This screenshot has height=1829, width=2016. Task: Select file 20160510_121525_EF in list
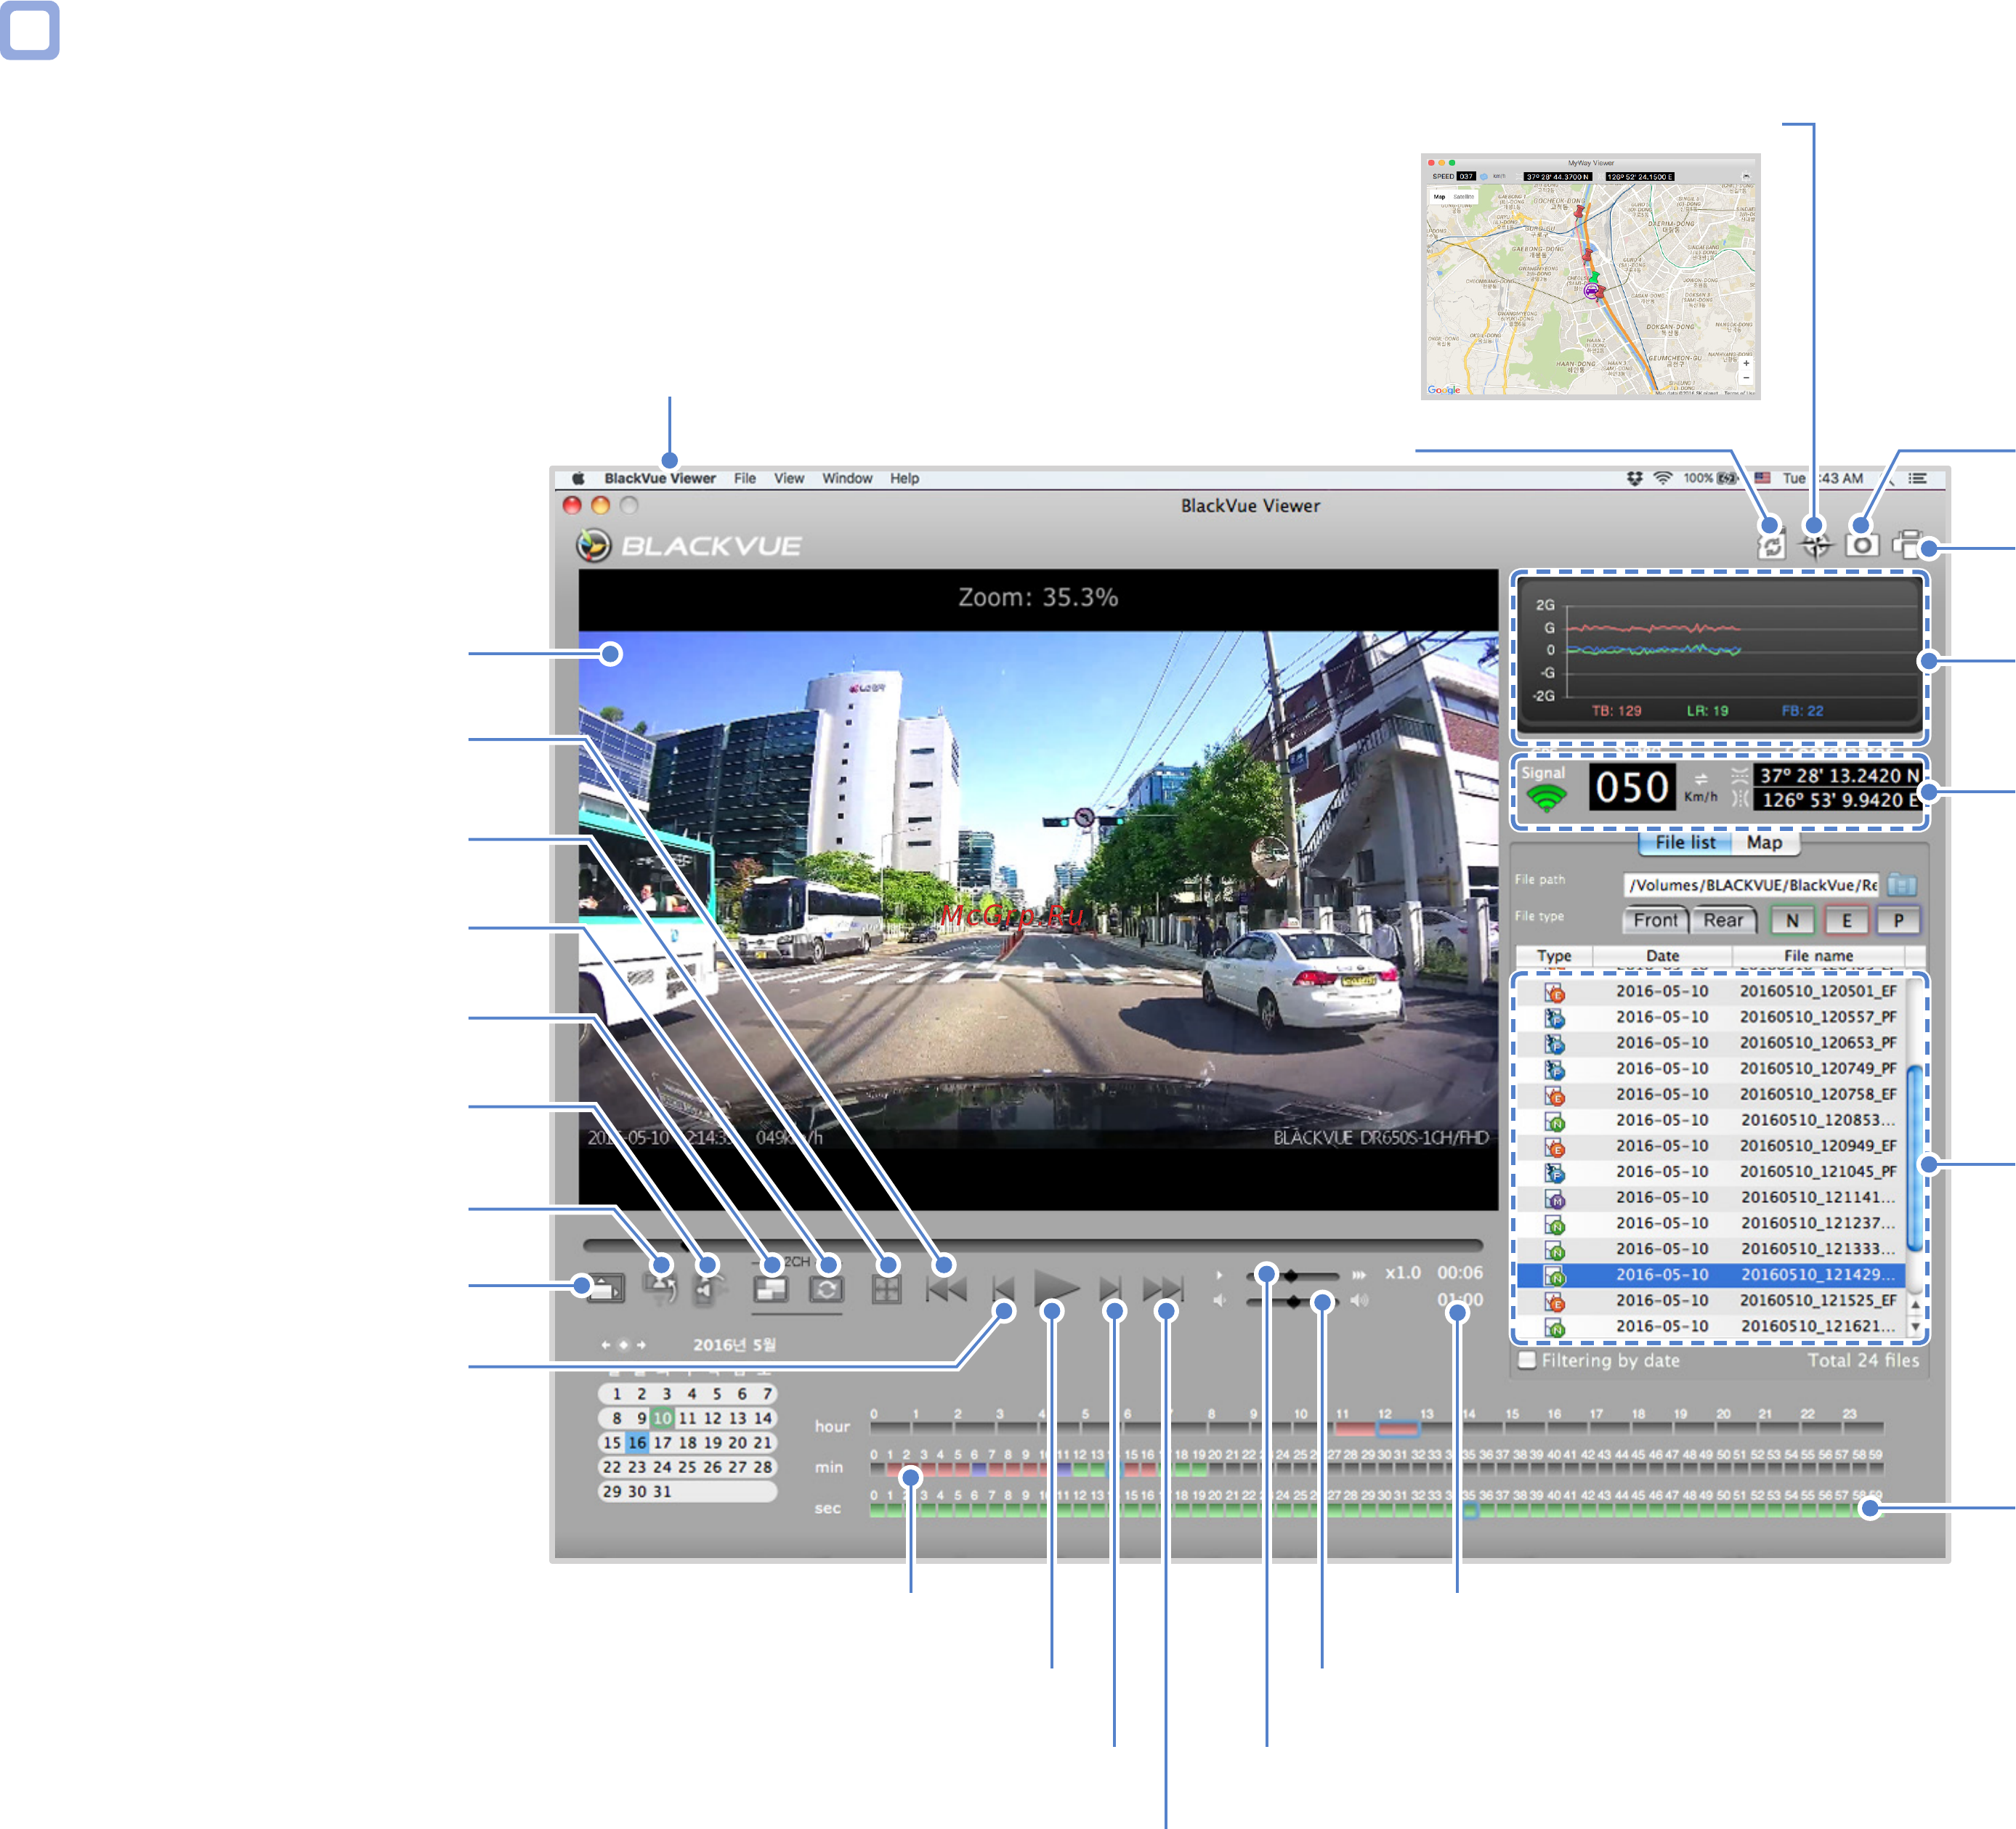coord(1711,1300)
